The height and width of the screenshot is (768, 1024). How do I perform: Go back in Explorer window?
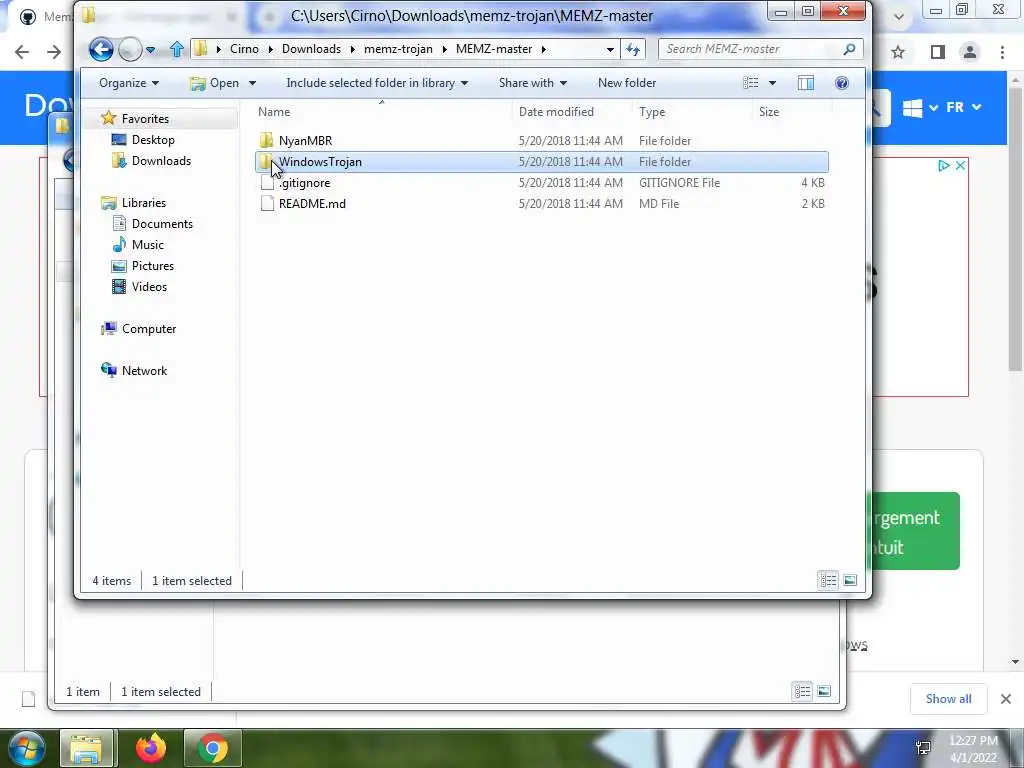pyautogui.click(x=101, y=49)
